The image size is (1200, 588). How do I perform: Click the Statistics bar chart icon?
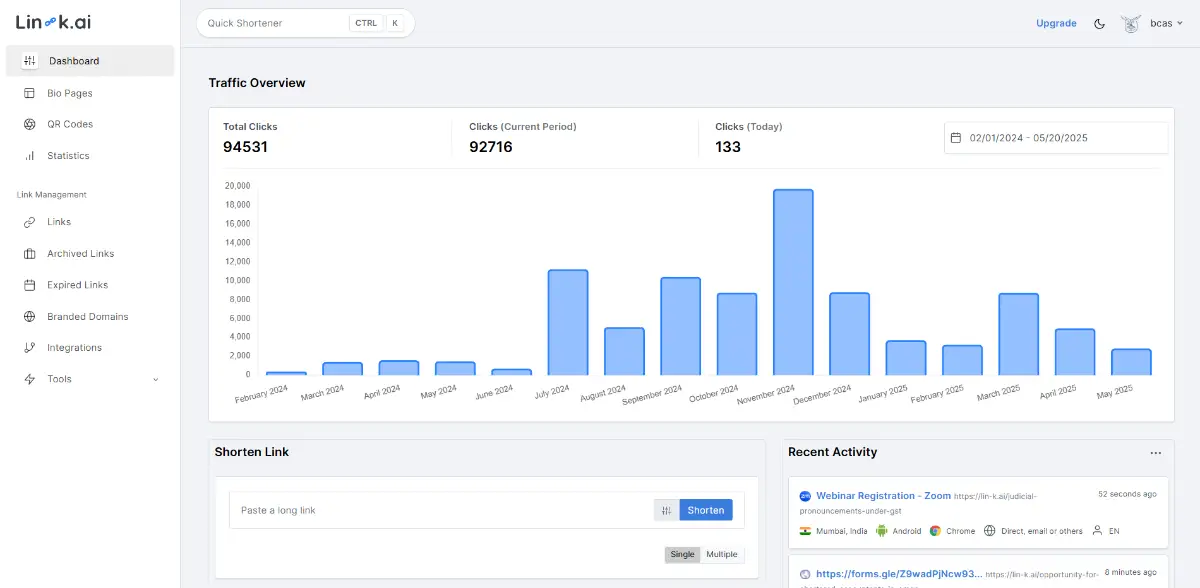click(x=29, y=156)
